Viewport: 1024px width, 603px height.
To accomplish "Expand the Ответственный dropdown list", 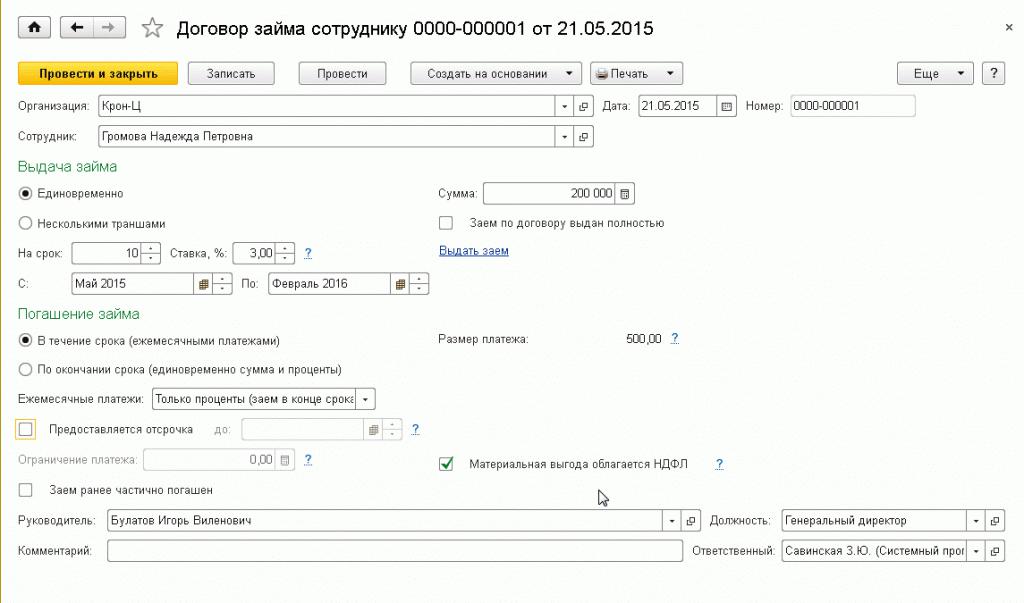I will click(x=976, y=551).
